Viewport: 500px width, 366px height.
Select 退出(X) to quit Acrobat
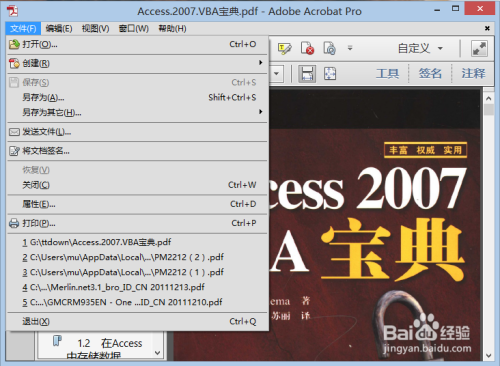click(137, 321)
